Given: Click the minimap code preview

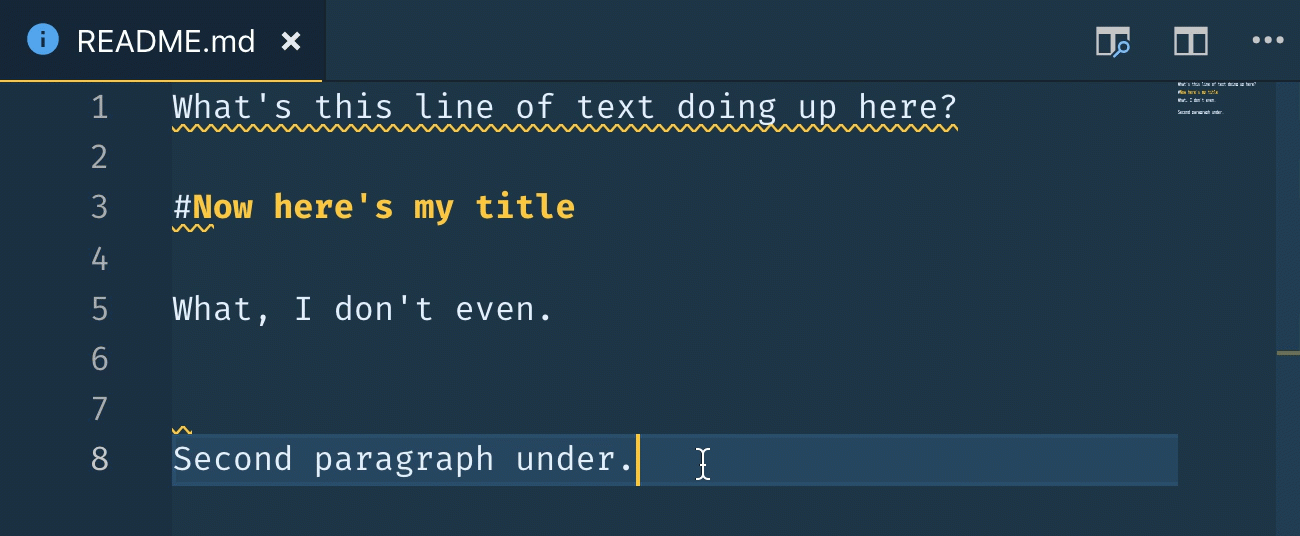Looking at the screenshot, I should (x=1215, y=97).
